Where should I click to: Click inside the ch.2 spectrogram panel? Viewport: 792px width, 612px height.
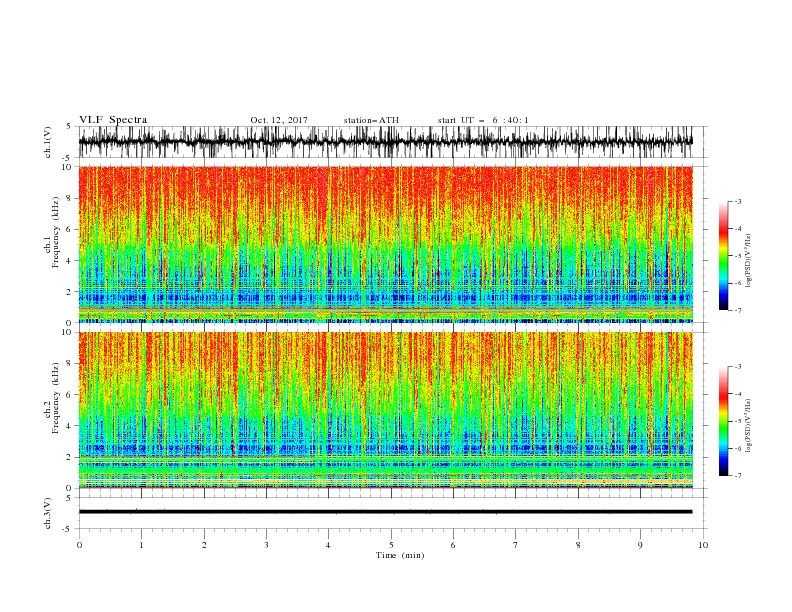[385, 410]
